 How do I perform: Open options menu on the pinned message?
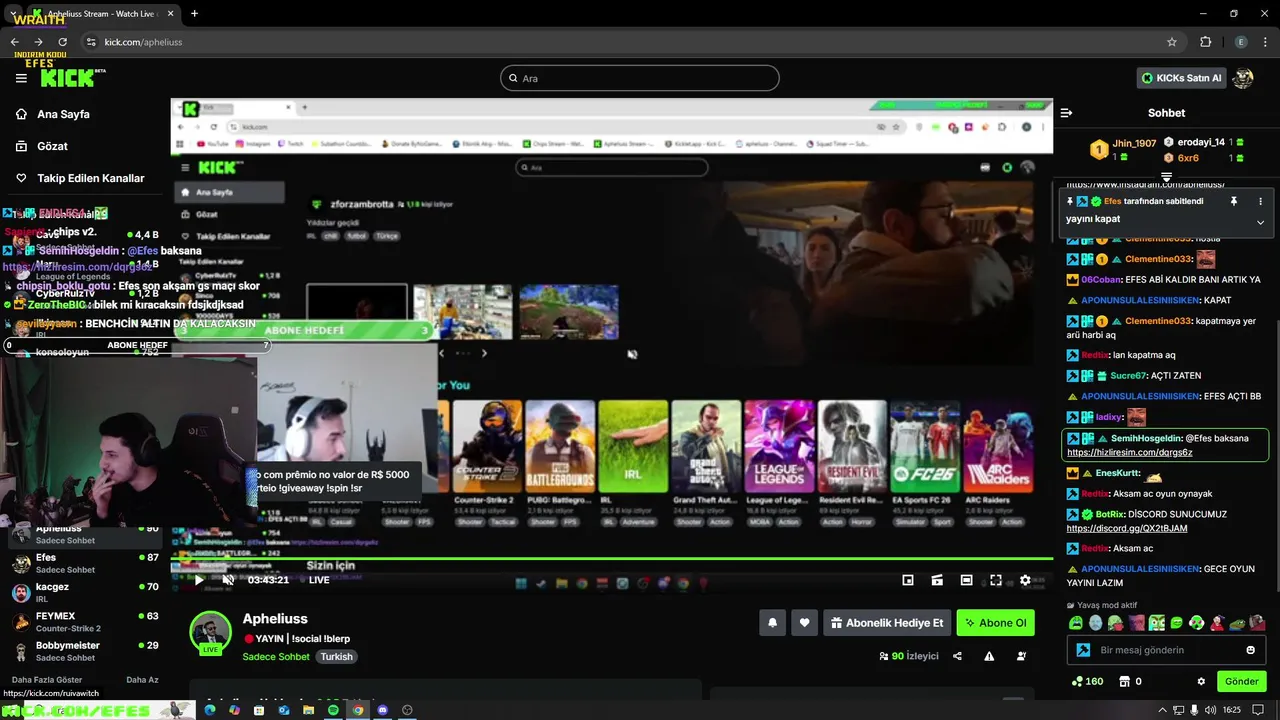1260,201
